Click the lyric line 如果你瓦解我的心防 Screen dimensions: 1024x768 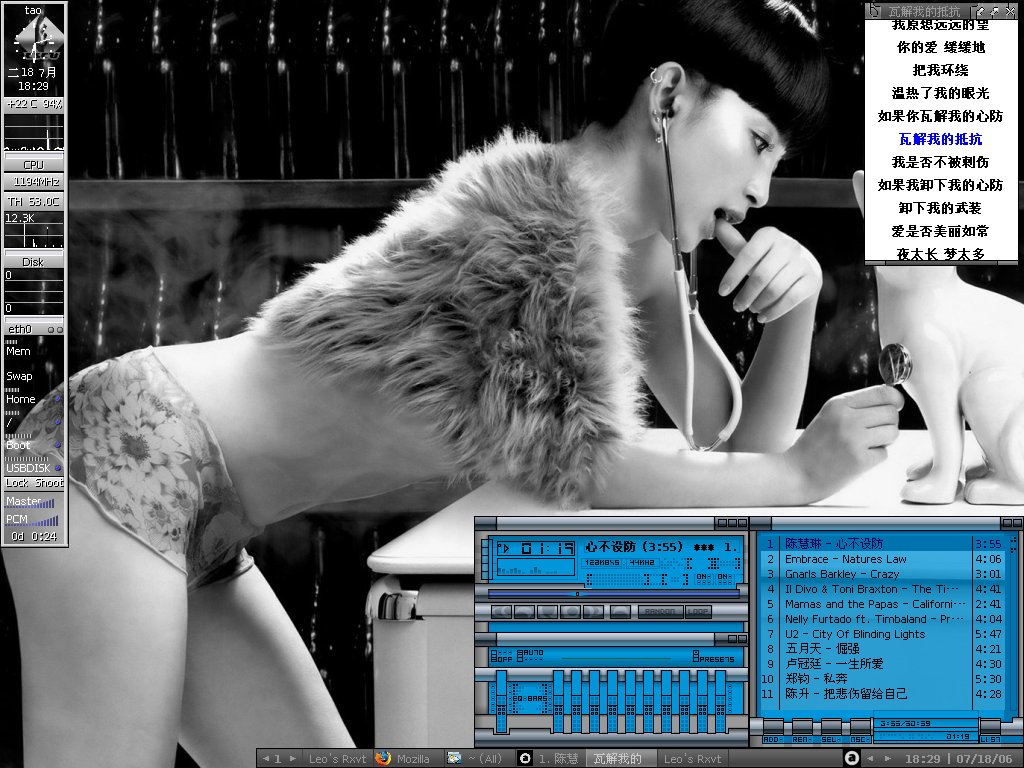(x=940, y=116)
